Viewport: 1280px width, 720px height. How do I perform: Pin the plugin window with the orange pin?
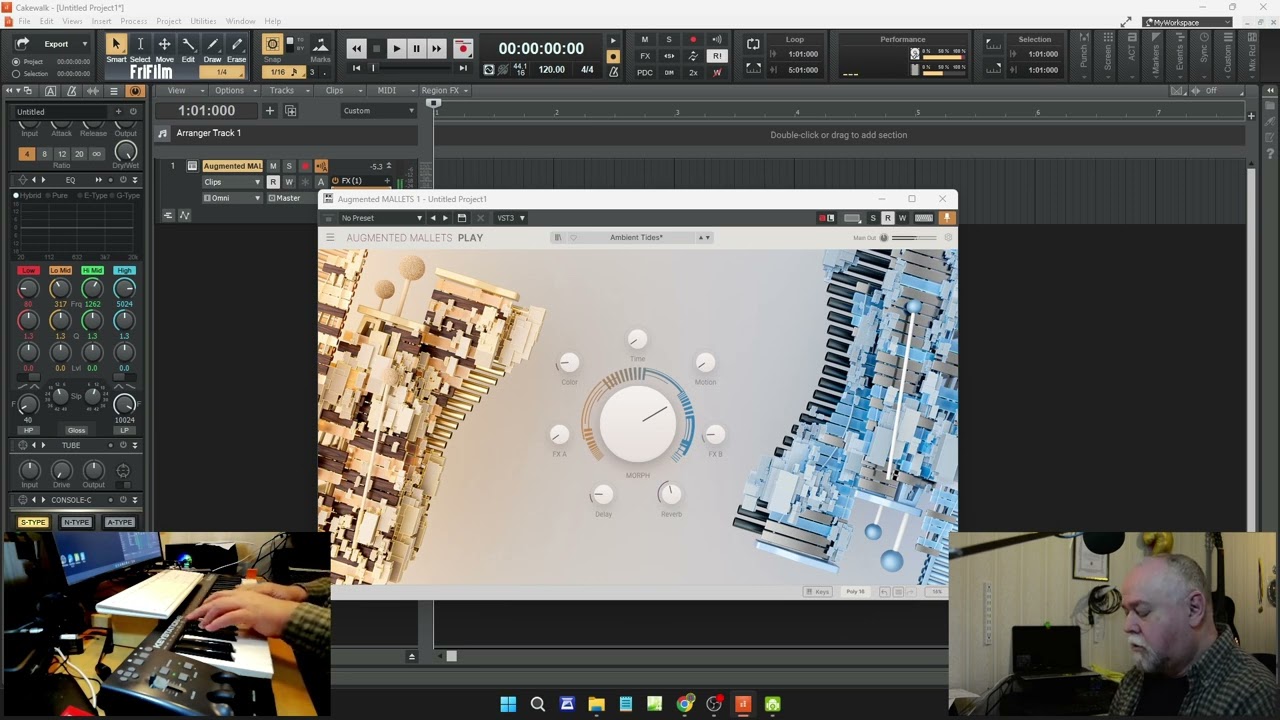tap(947, 218)
